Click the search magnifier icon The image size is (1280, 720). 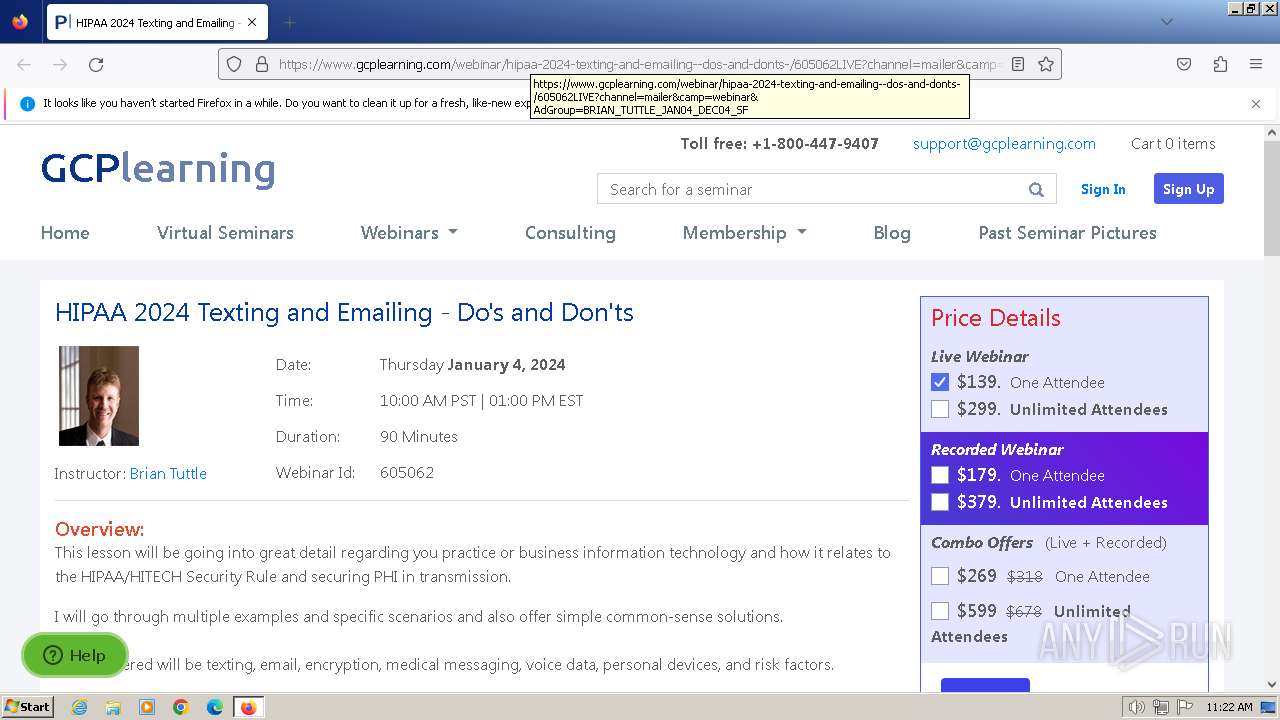(x=1036, y=189)
